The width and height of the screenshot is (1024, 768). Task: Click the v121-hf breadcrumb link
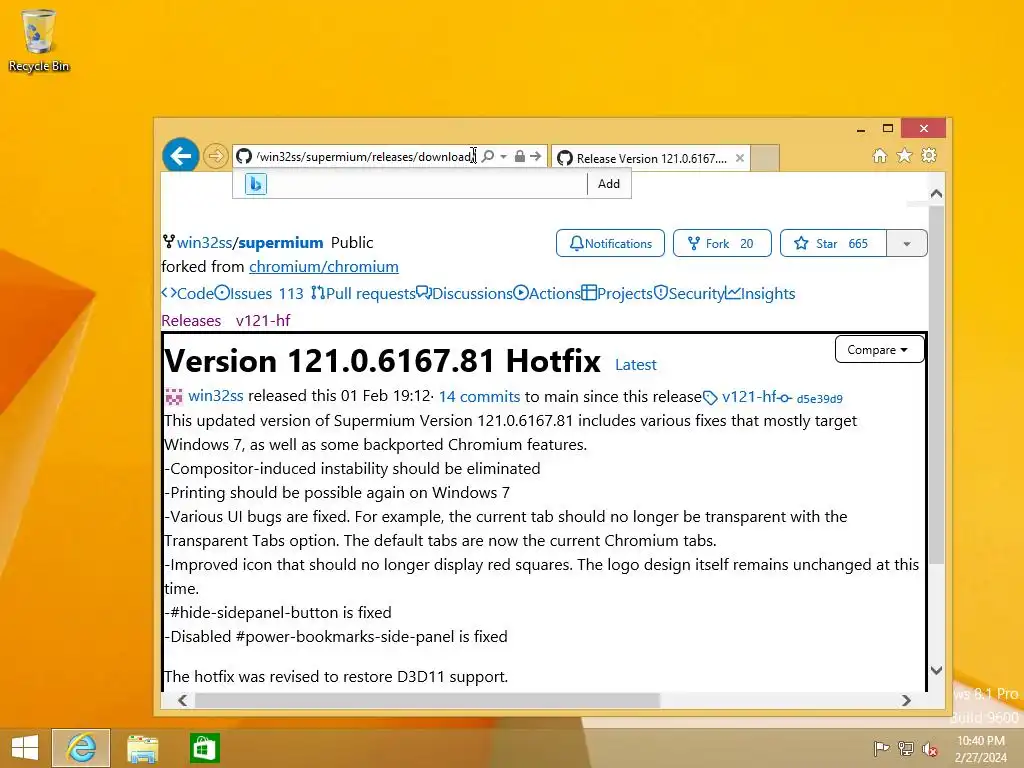[x=263, y=321]
